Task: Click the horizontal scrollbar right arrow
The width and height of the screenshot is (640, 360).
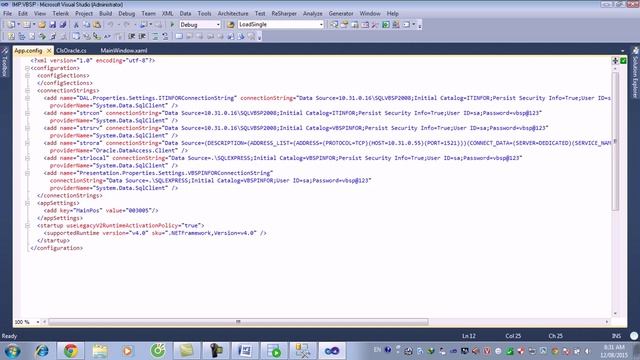Action: click(x=607, y=322)
